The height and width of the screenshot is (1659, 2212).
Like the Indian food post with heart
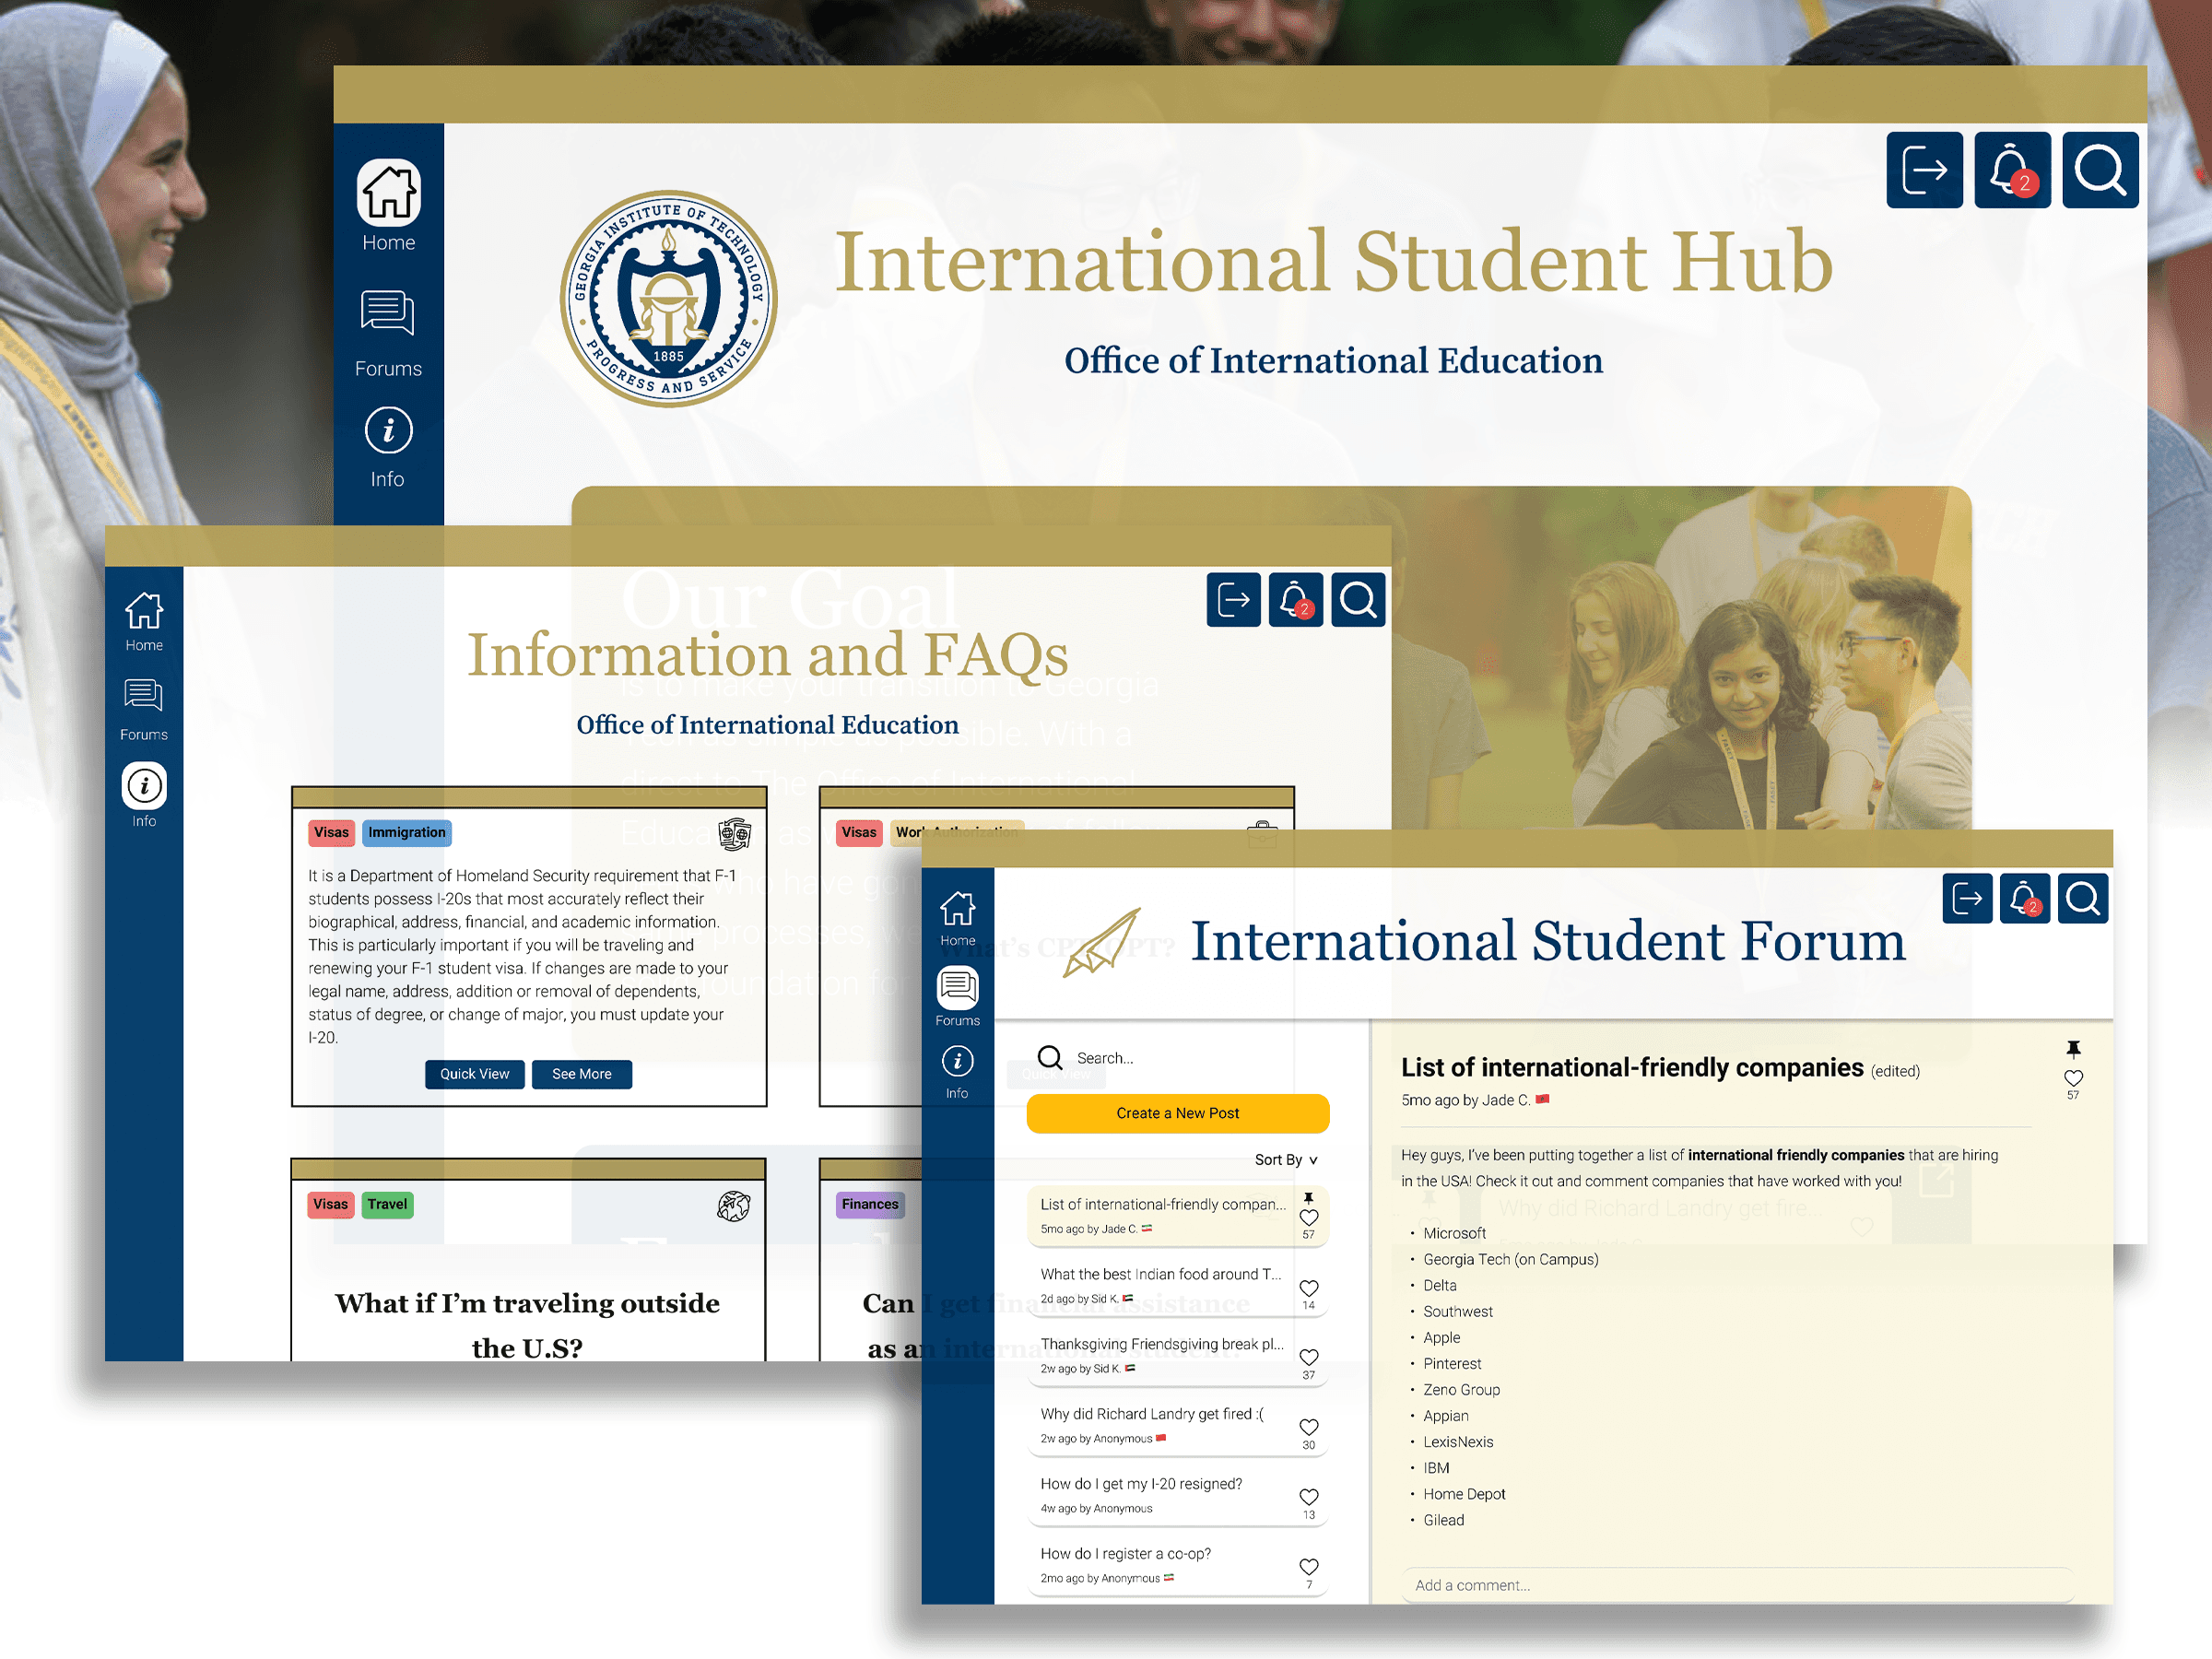[x=1308, y=1288]
